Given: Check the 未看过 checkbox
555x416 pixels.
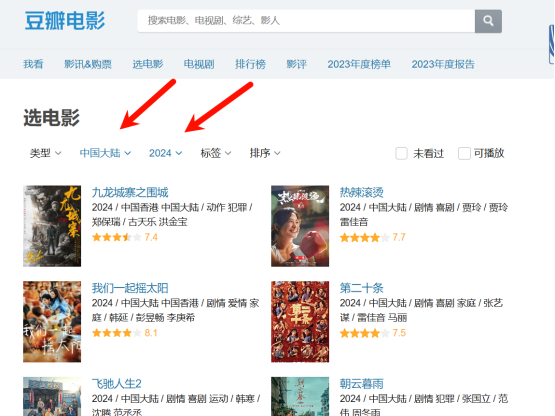Looking at the screenshot, I should tap(401, 153).
